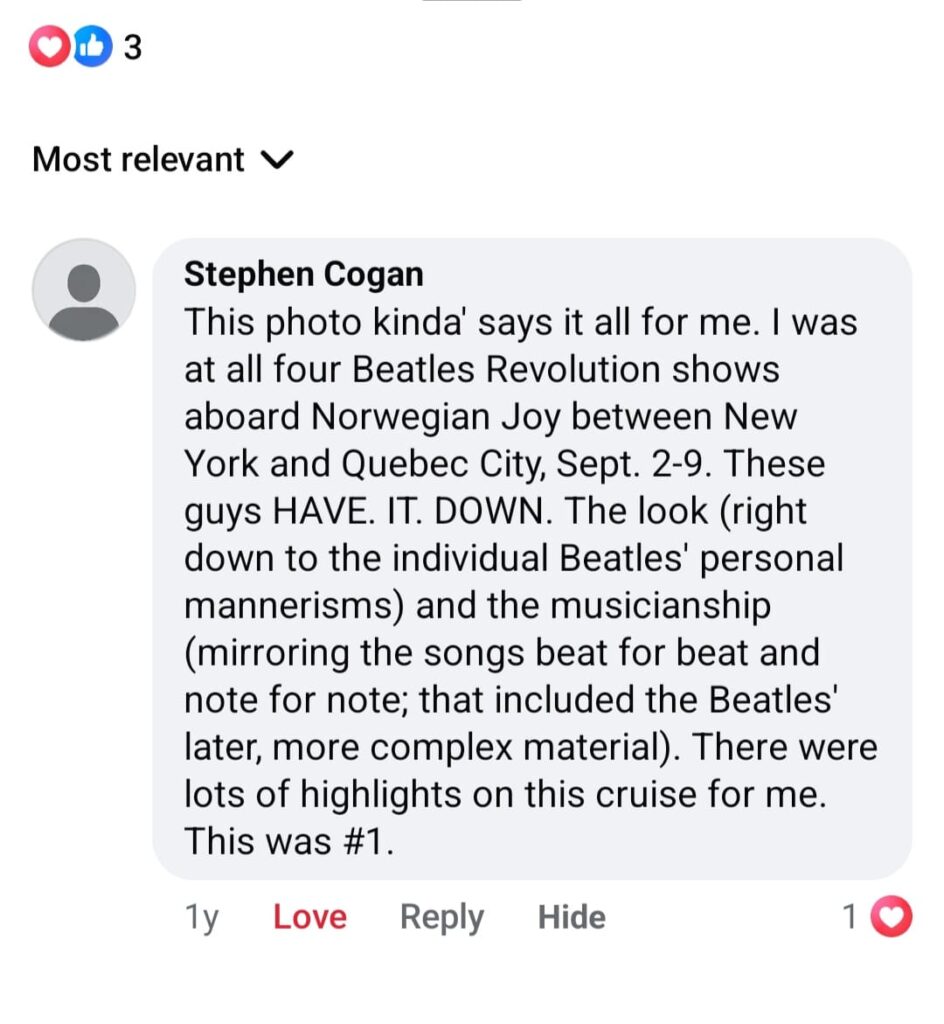Screen dimensions: 944x1024
Task: Click the blue thumbs-up reaction icon
Action: click(x=91, y=48)
